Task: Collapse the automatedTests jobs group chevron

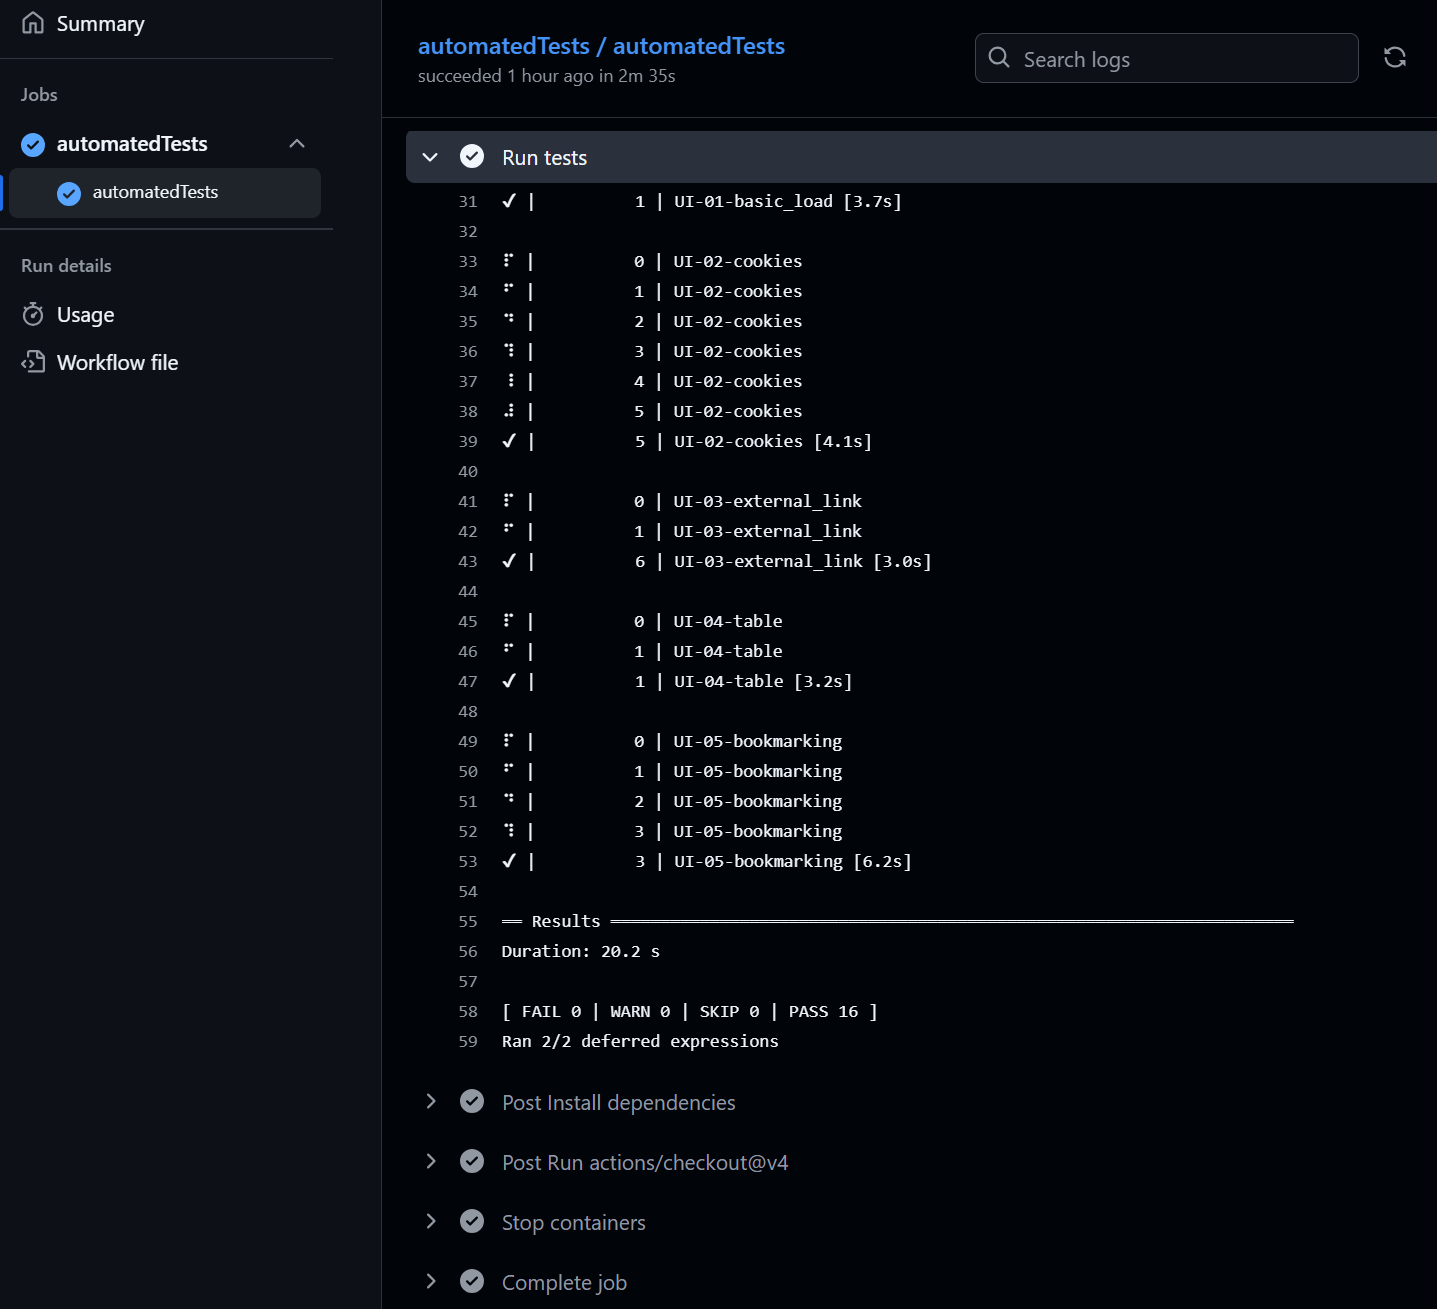Action: 297,143
